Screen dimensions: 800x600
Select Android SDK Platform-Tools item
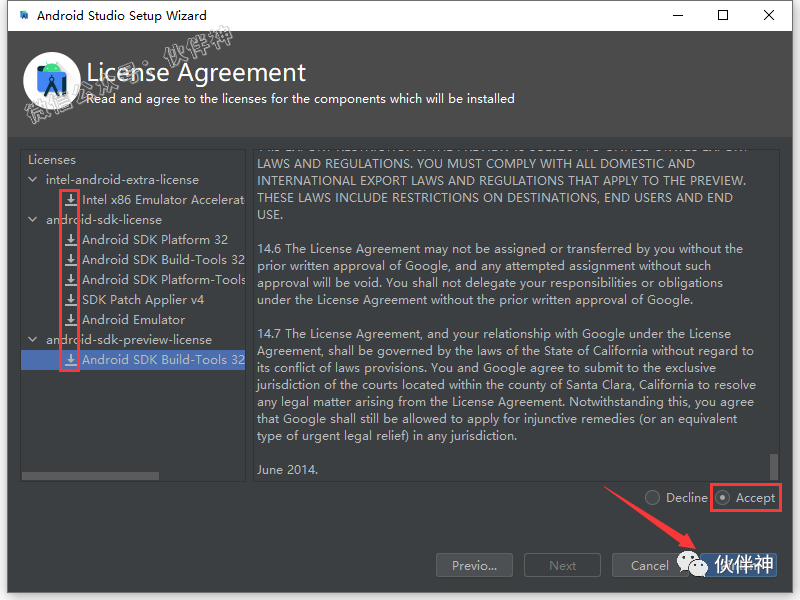click(x=163, y=280)
